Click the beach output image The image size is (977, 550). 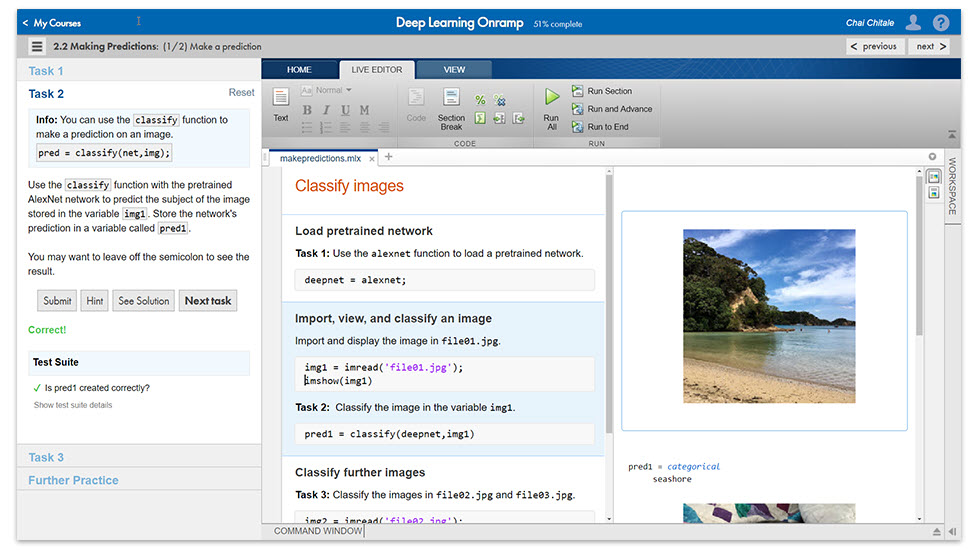(769, 316)
